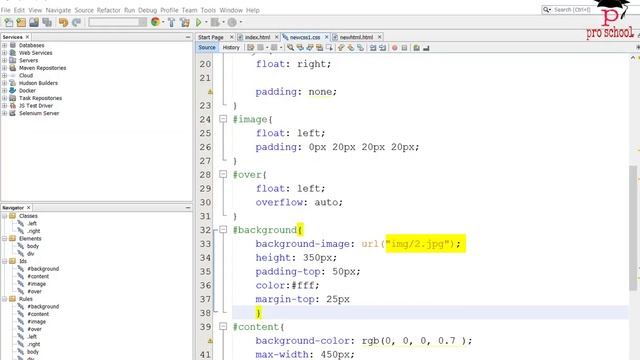Image resolution: width=640 pixels, height=360 pixels.
Task: Select the Selenium Server node
Action: [39, 113]
